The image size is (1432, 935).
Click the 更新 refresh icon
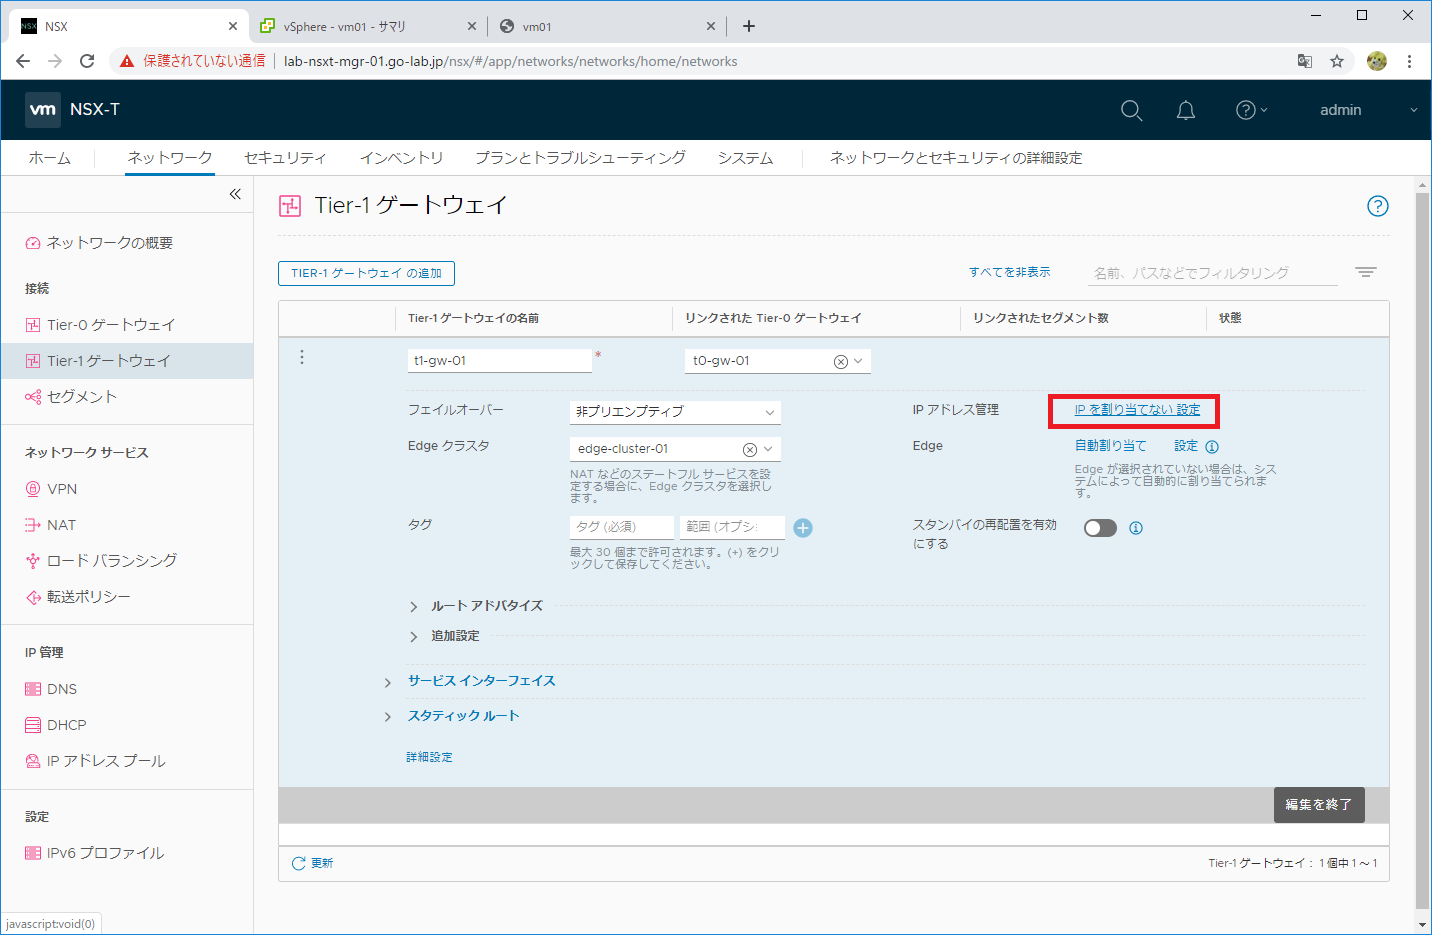point(298,863)
